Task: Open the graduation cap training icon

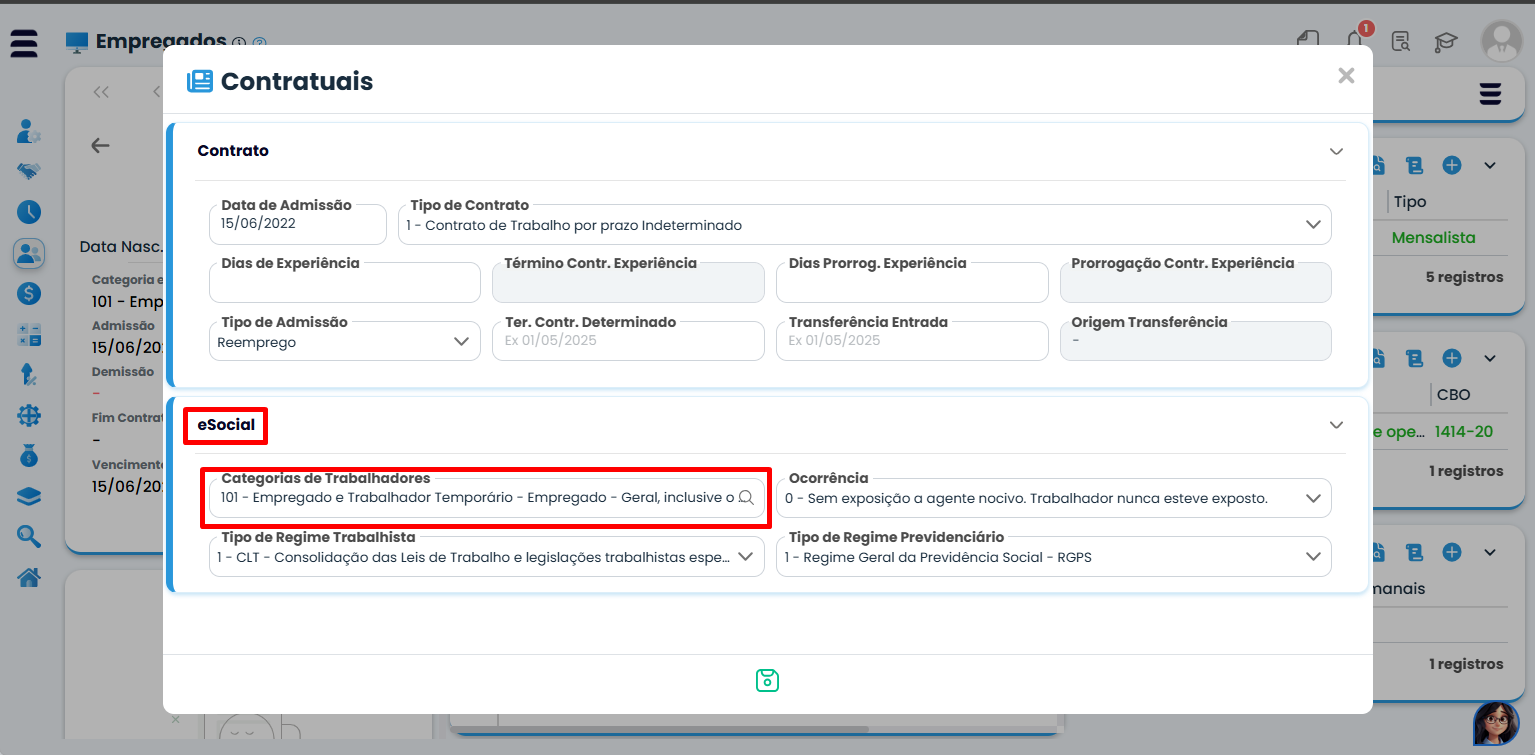Action: pos(1446,42)
